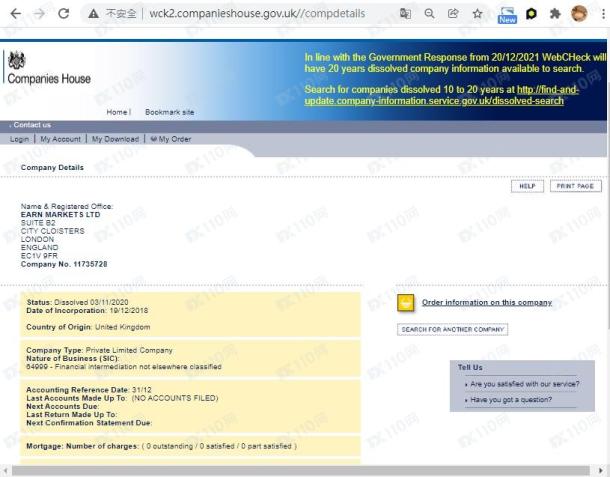Bookmark the page with the star icon

pyautogui.click(x=477, y=14)
